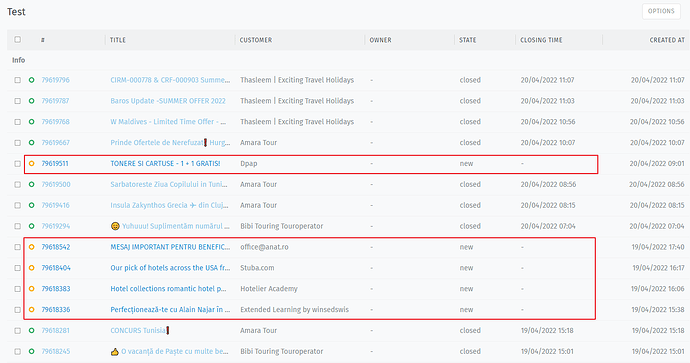The image size is (690, 363).
Task: Click the green status icon for ticket 79619294
Action: pyautogui.click(x=32, y=226)
